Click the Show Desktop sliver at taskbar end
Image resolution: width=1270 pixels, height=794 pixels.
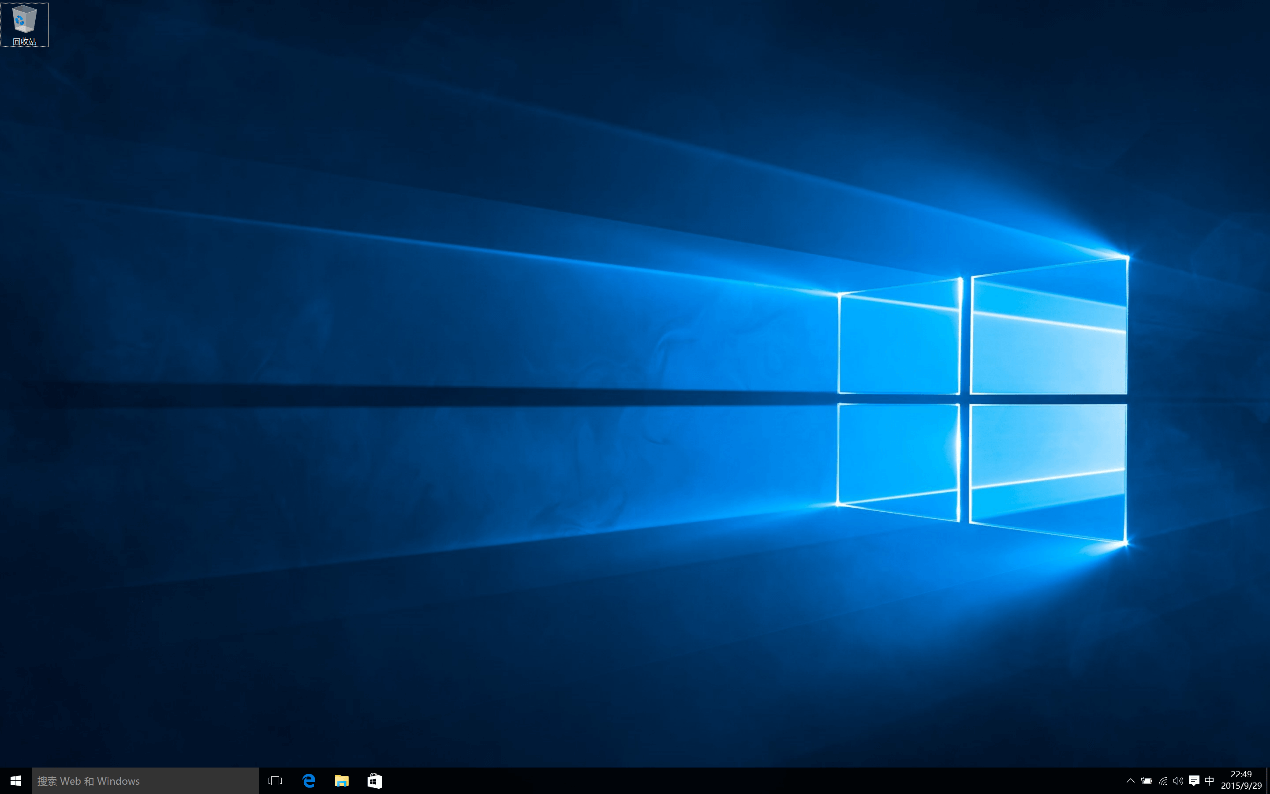(1266, 781)
